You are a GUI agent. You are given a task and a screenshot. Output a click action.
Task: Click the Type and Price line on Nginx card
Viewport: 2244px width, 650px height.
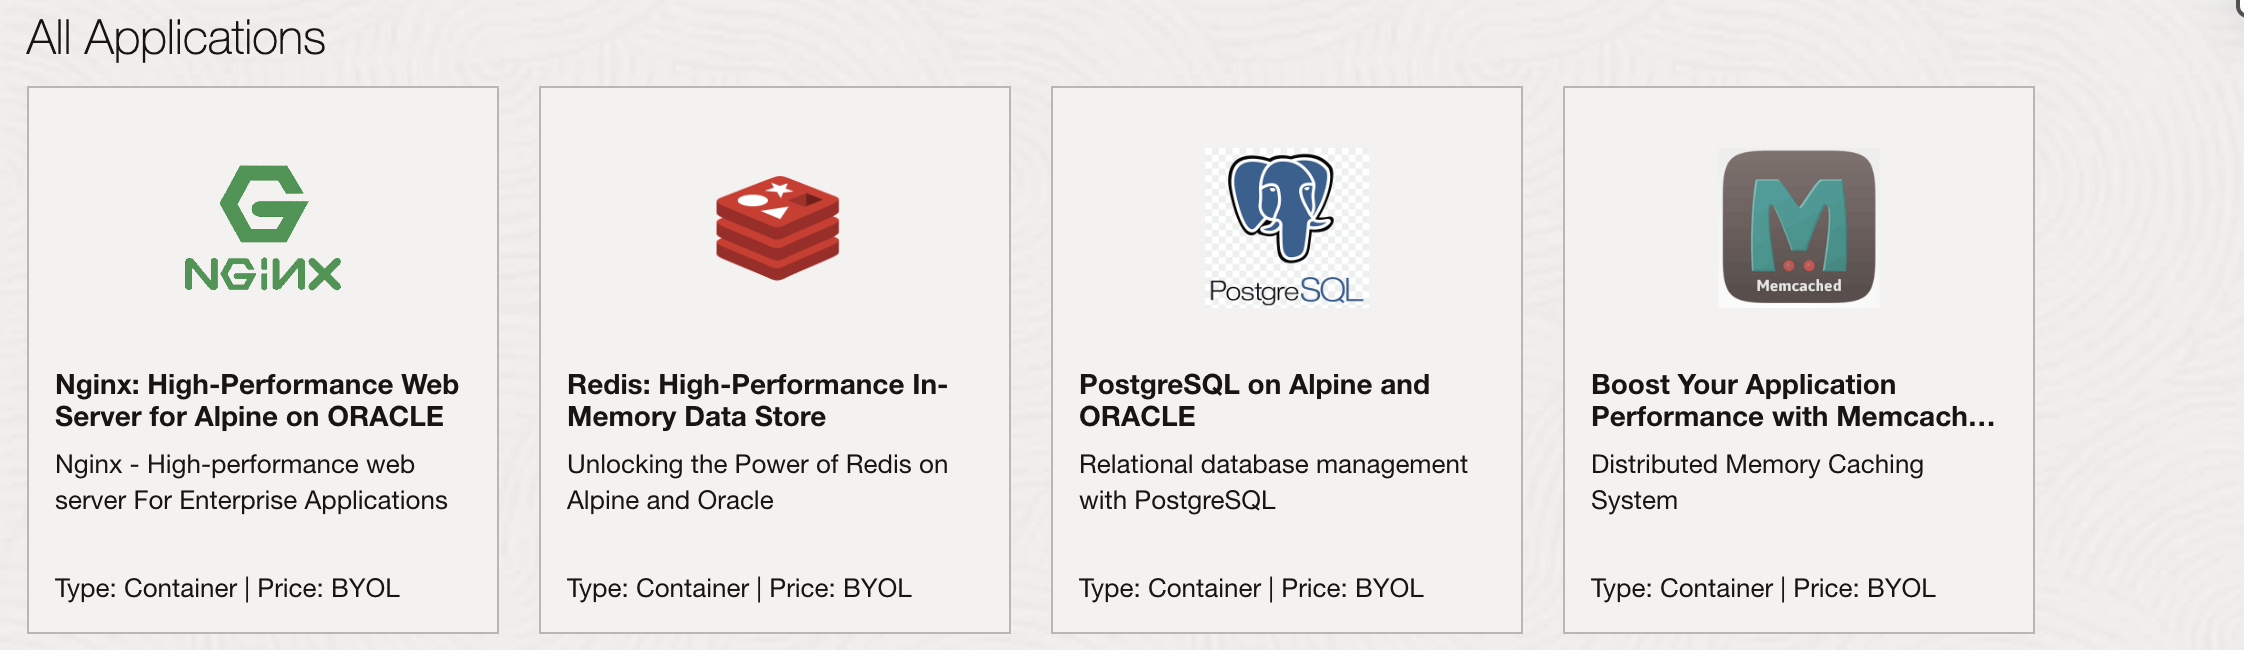tap(227, 588)
